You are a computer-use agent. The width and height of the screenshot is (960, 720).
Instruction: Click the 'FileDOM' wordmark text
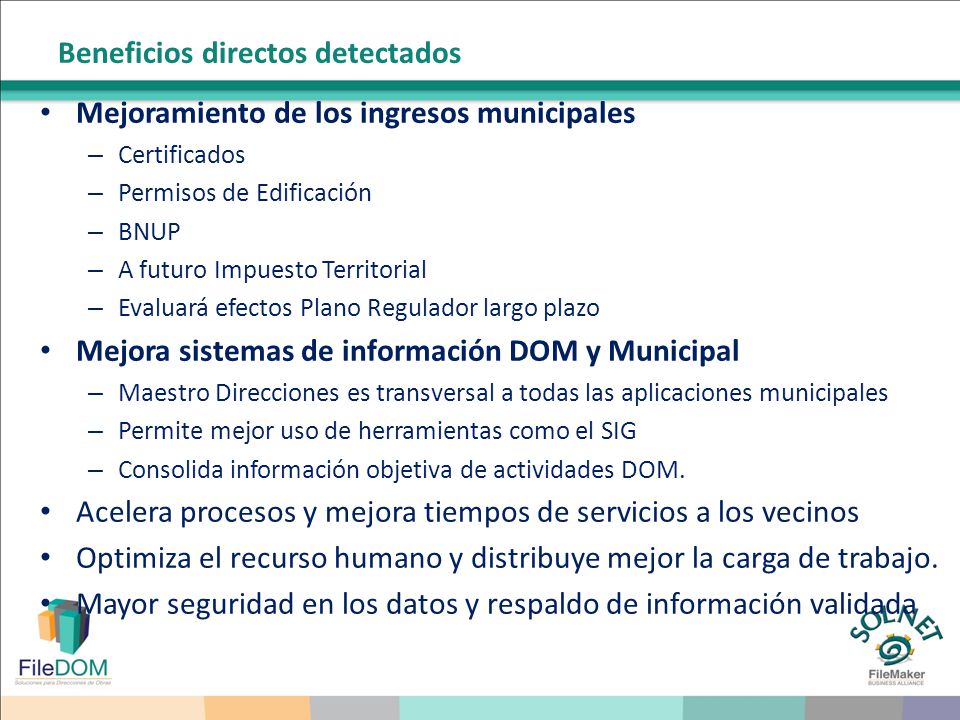(x=63, y=667)
